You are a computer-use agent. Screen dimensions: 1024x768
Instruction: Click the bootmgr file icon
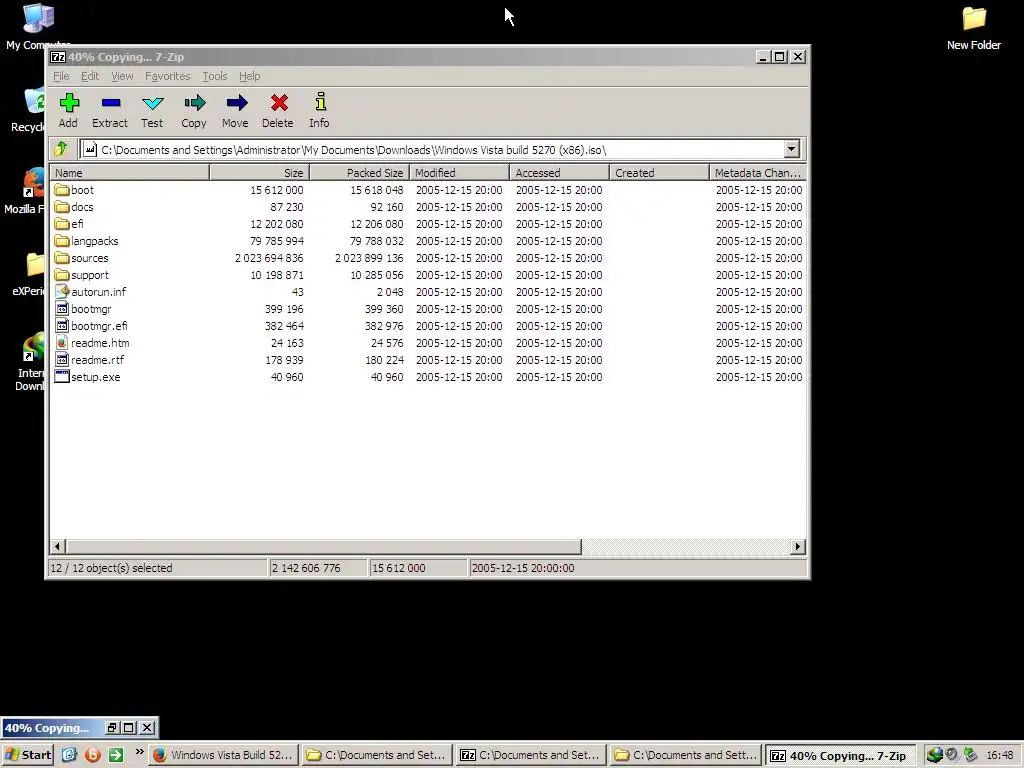[62, 309]
